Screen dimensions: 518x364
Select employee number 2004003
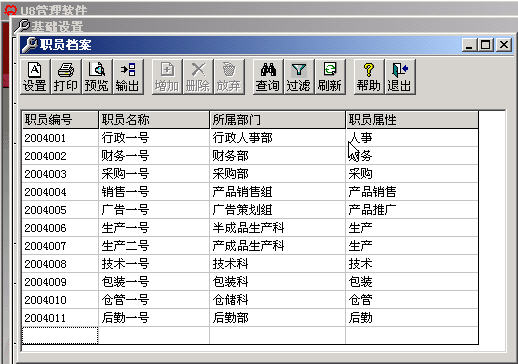pyautogui.click(x=60, y=174)
